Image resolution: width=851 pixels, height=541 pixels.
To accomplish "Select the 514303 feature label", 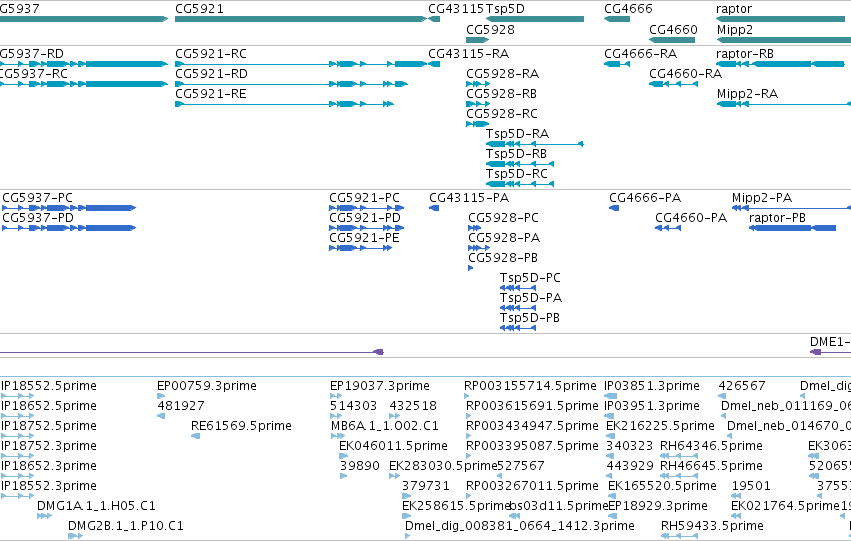I will click(353, 406).
